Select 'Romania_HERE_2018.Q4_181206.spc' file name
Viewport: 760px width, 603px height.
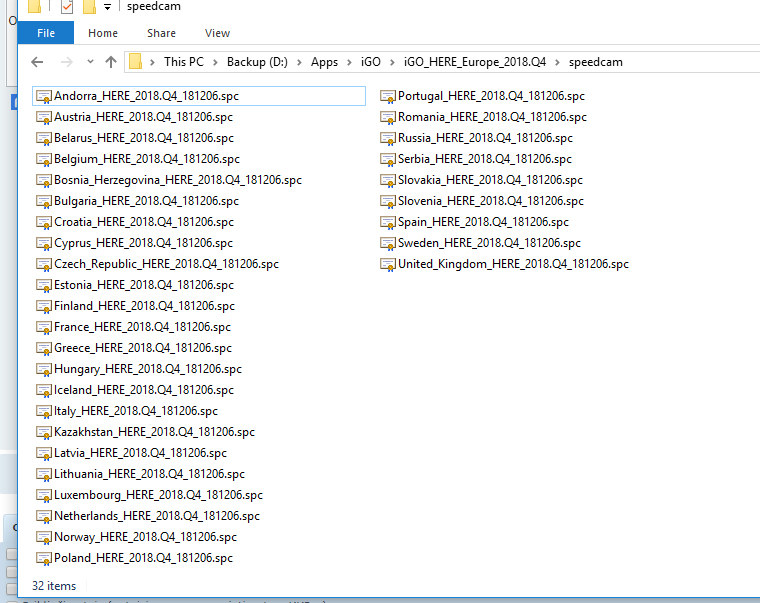(492, 117)
